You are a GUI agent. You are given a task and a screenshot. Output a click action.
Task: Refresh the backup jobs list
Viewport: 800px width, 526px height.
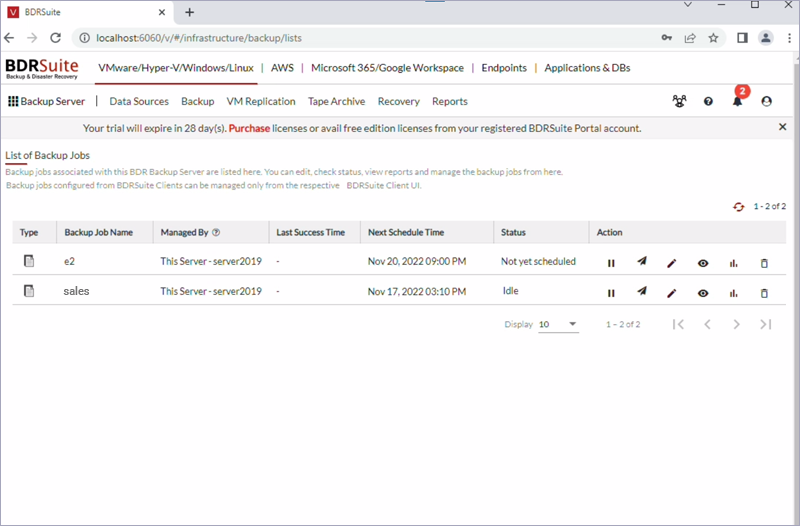pos(738,207)
